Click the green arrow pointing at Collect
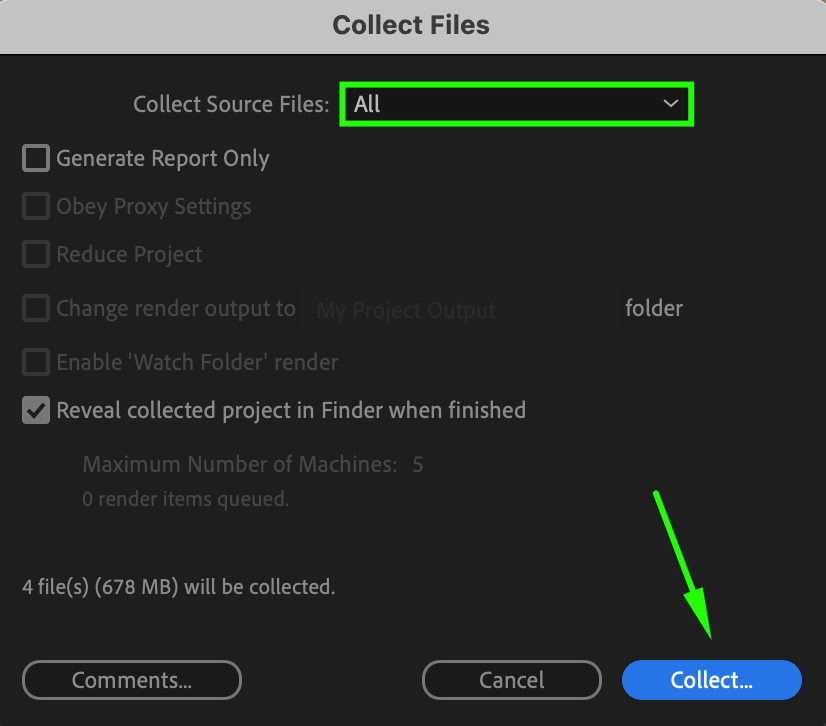 683,565
